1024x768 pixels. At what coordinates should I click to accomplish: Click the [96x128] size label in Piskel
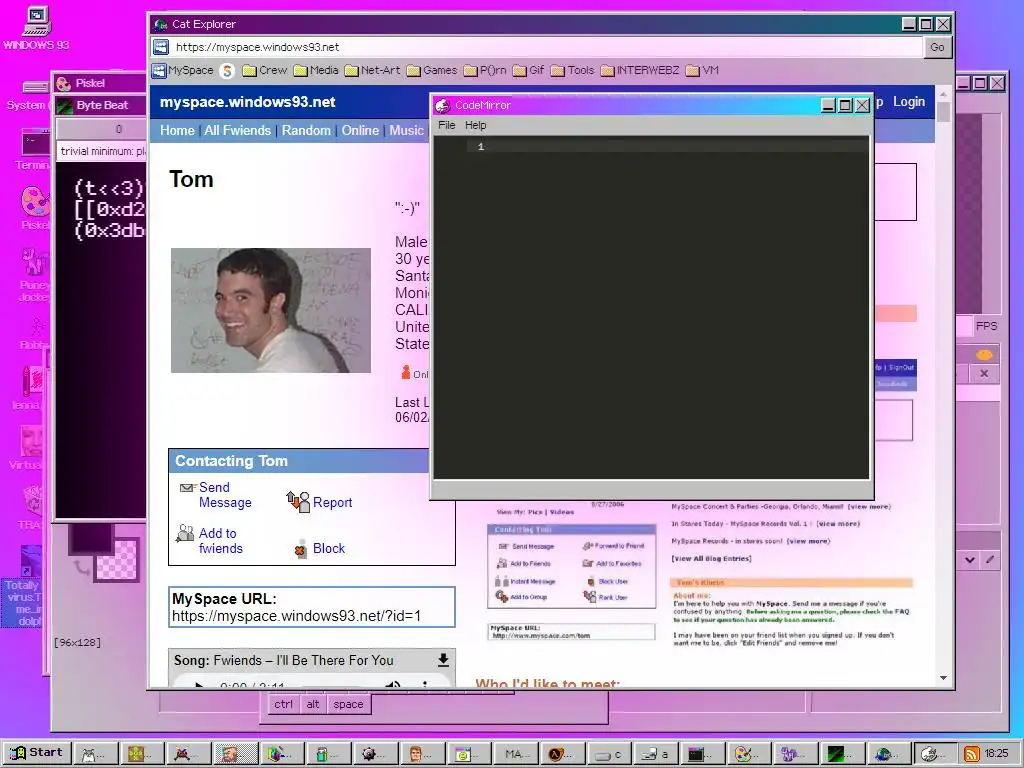77,643
